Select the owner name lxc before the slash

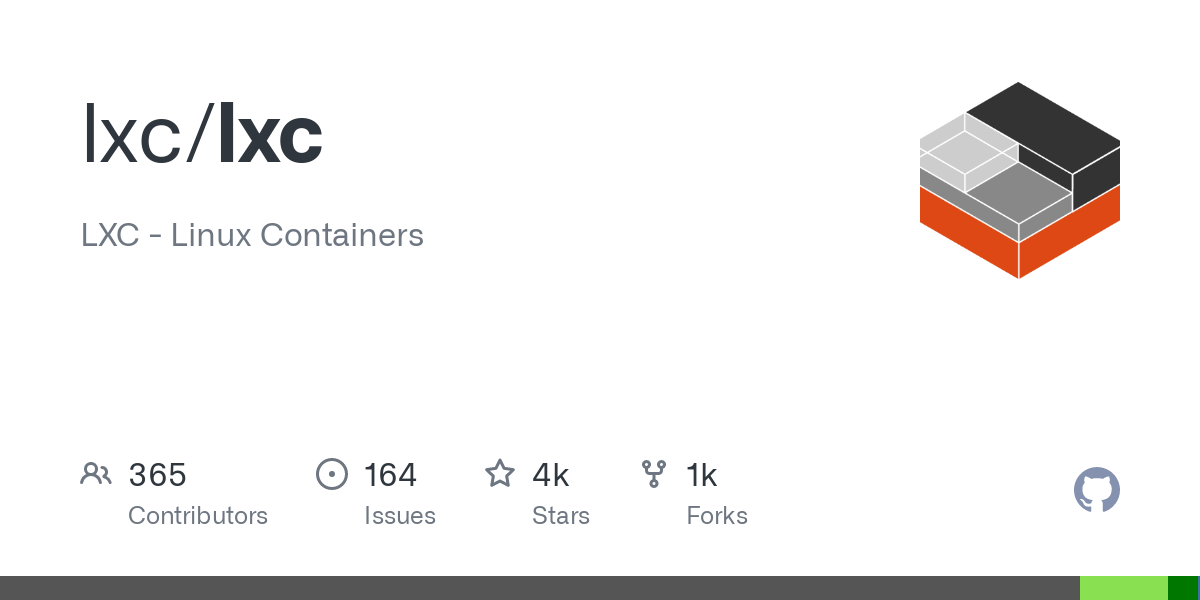pos(131,135)
